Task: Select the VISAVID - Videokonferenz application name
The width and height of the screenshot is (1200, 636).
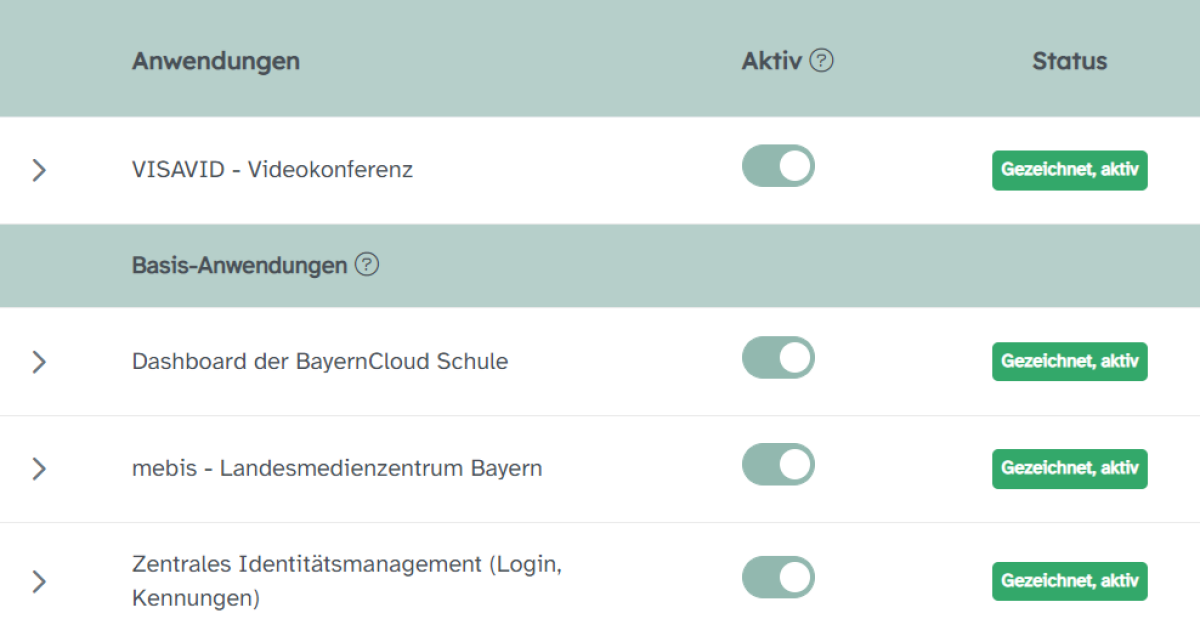Action: 272,170
